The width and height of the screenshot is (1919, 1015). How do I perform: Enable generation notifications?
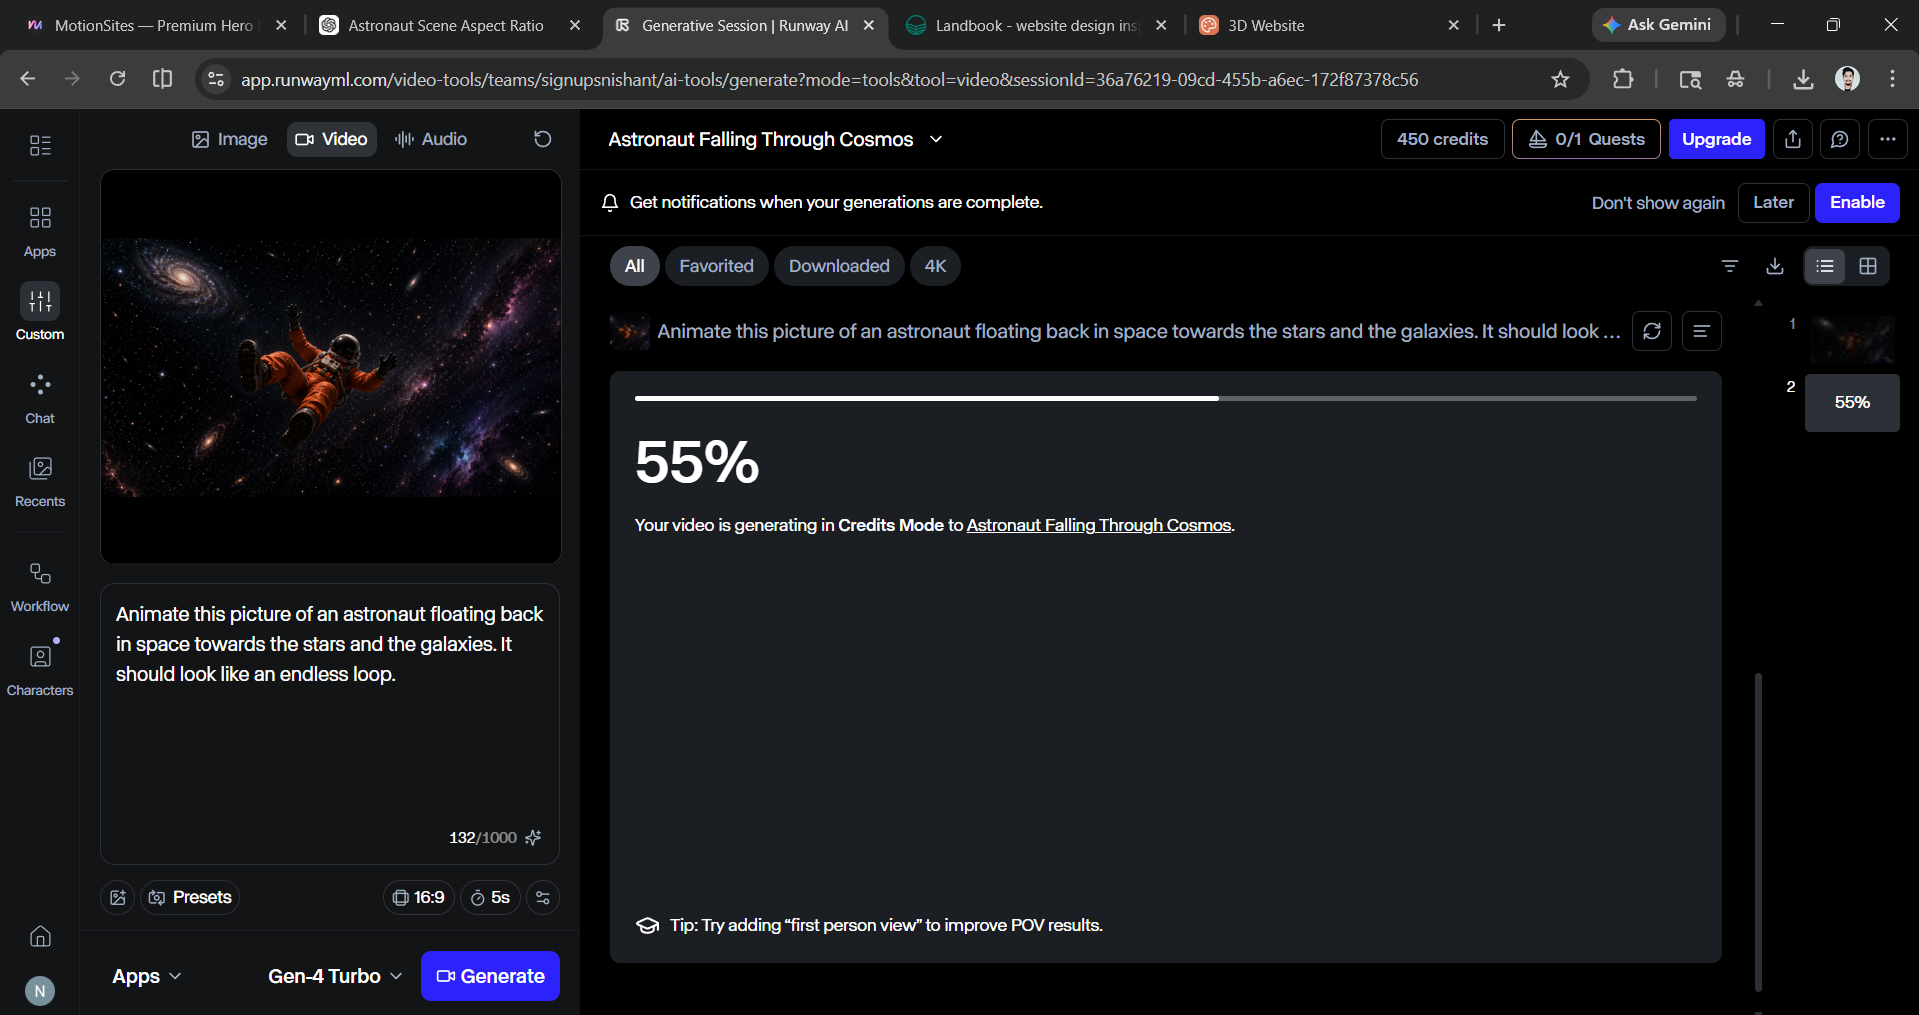[1857, 203]
